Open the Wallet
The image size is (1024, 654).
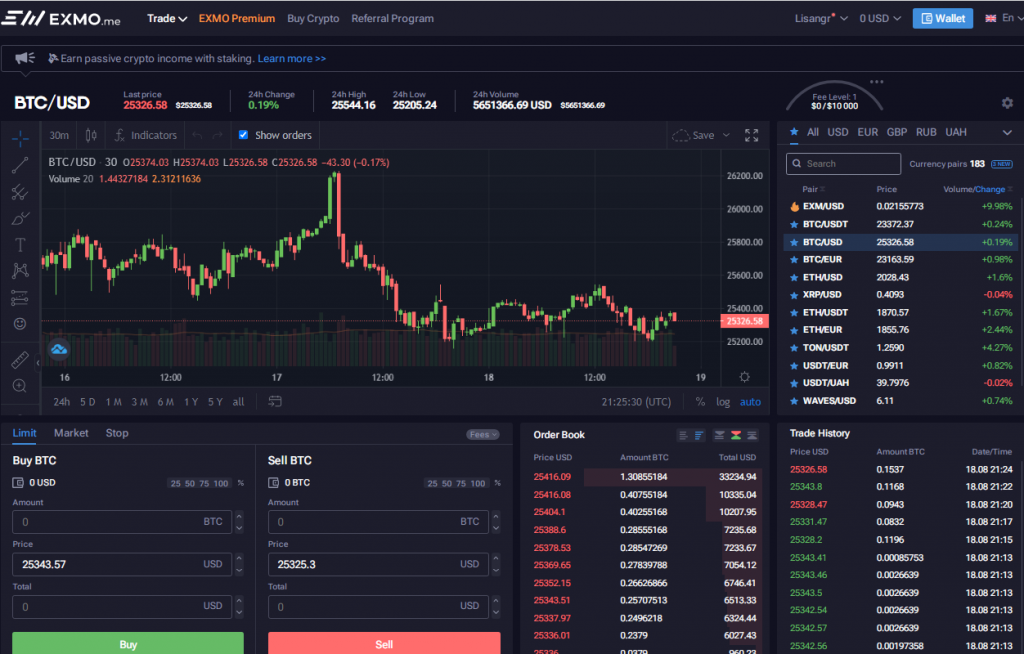pyautogui.click(x=942, y=18)
